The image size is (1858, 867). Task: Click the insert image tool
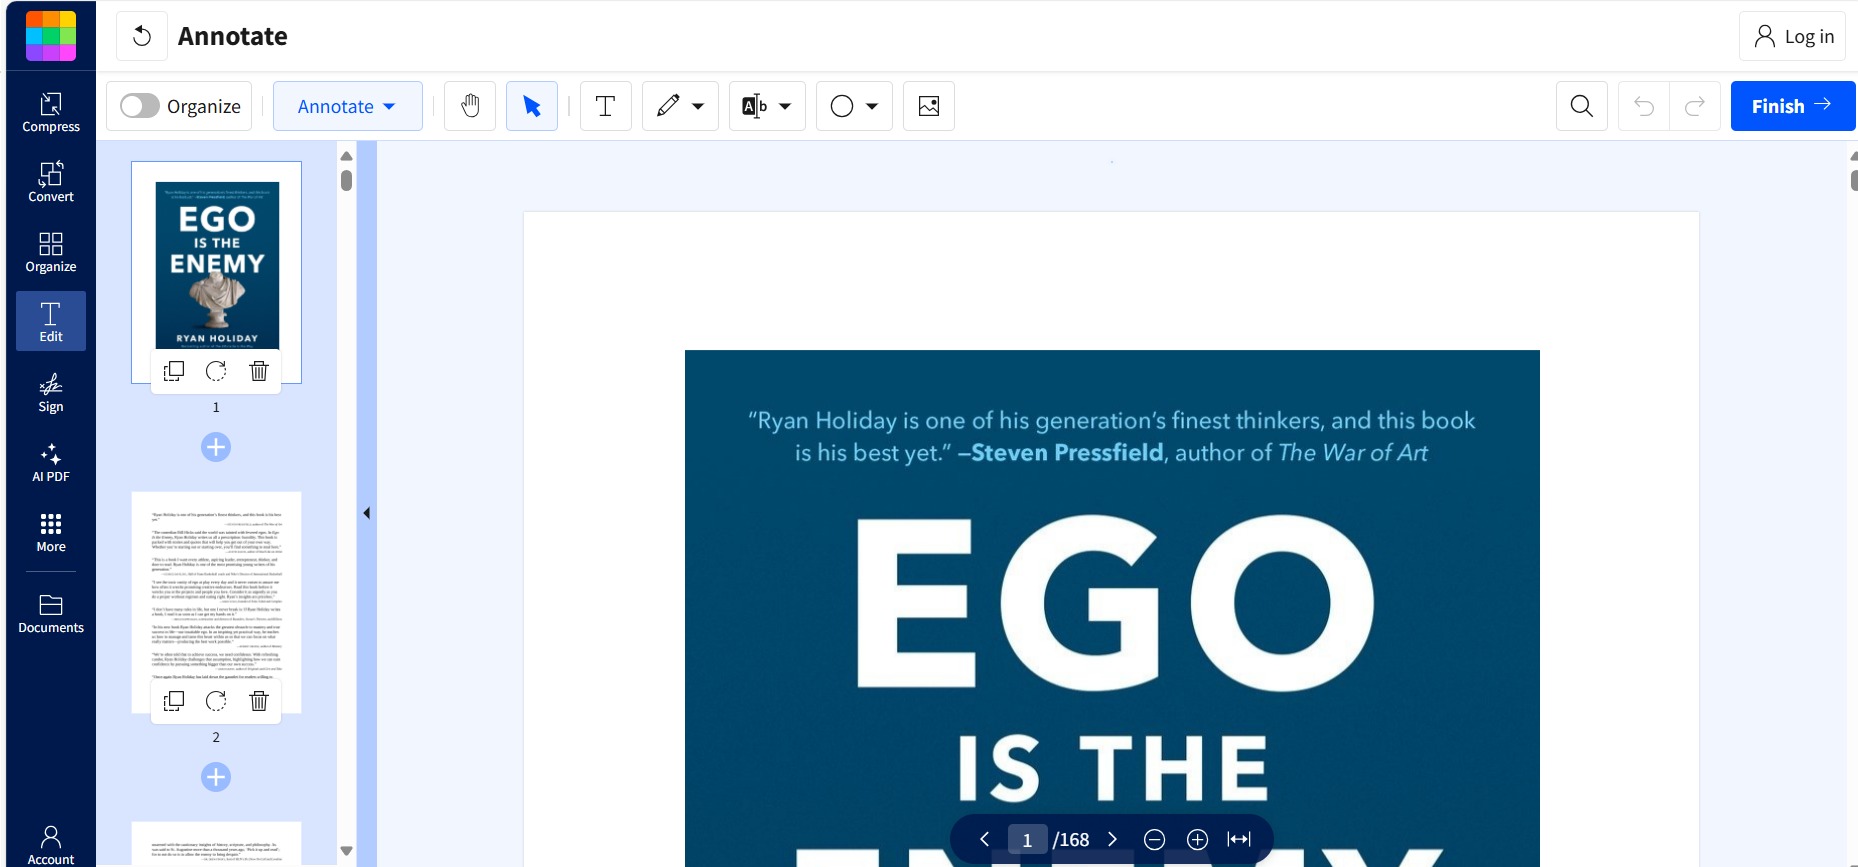coord(929,106)
